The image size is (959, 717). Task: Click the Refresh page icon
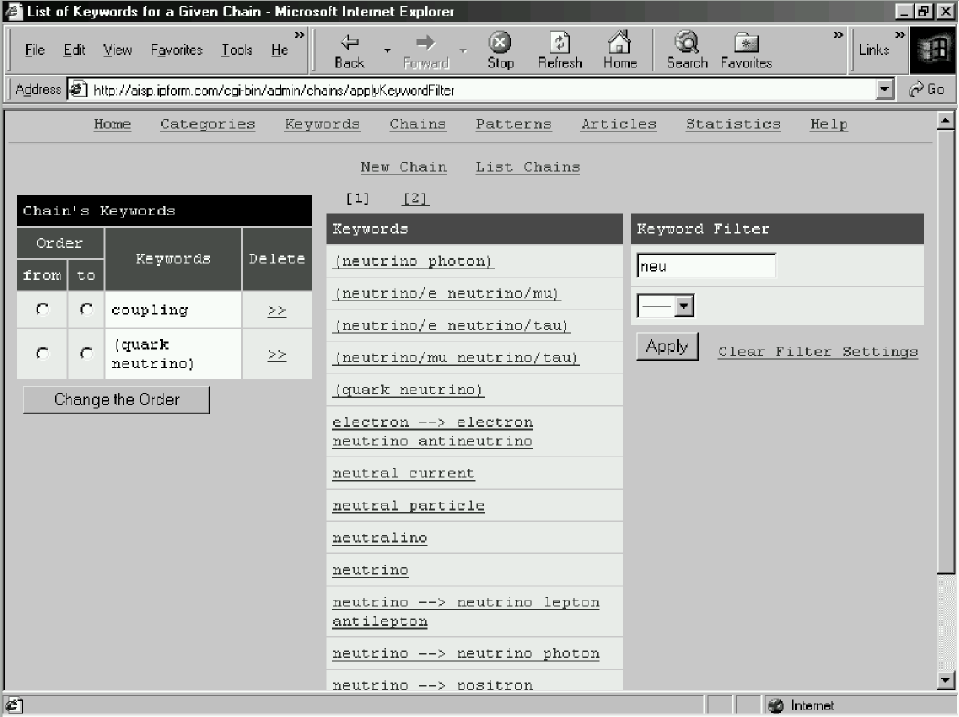coord(560,42)
